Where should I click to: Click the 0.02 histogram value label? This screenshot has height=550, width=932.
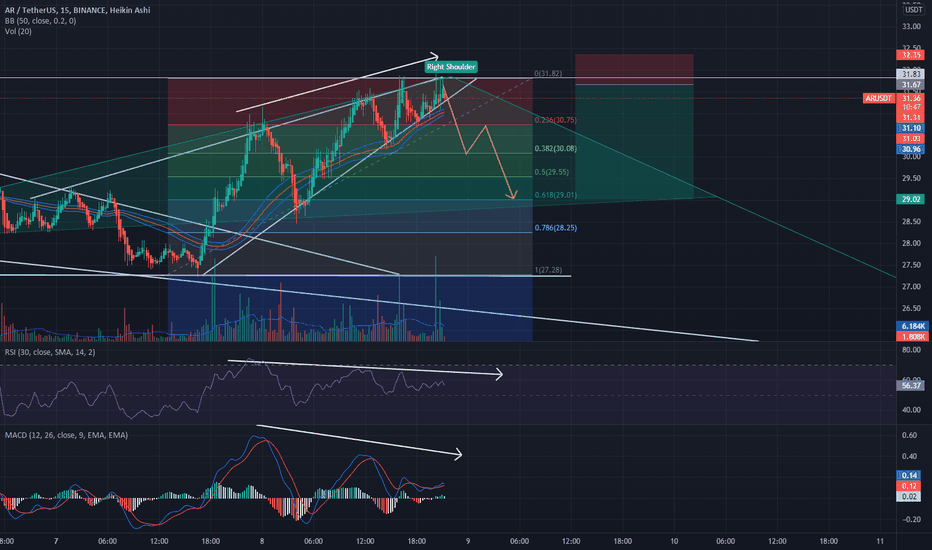pos(909,496)
